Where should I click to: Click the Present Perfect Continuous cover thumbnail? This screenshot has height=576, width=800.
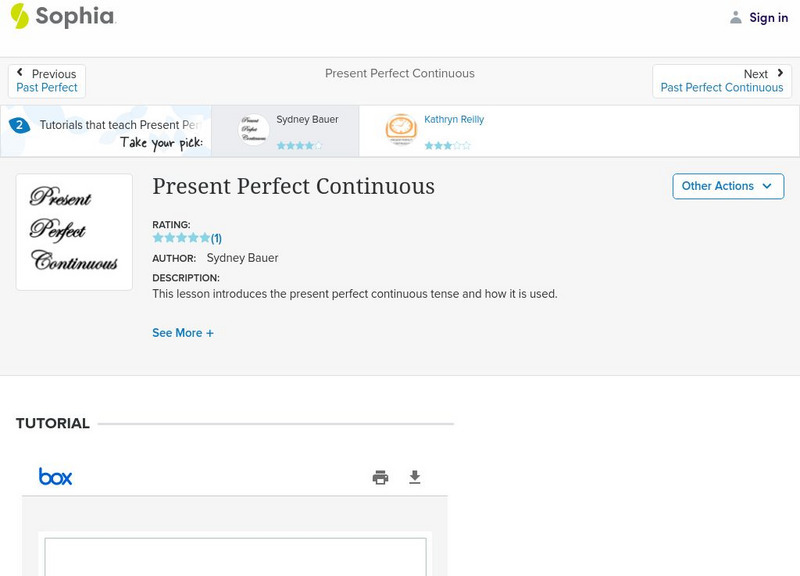pyautogui.click(x=74, y=232)
